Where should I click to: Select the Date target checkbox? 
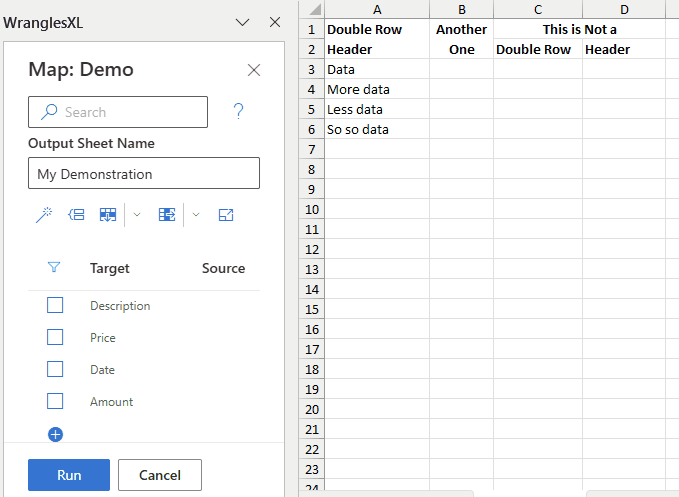pos(55,369)
